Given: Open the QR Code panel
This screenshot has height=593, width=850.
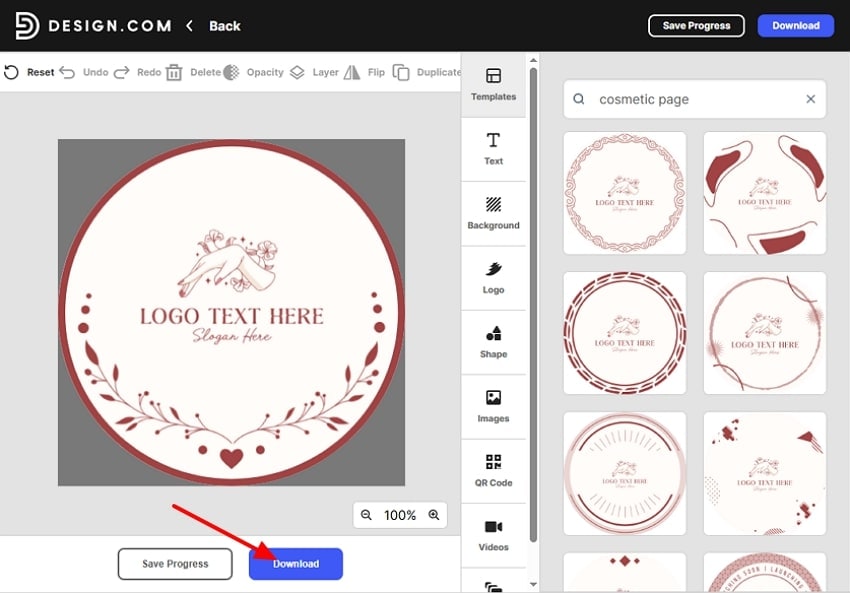Looking at the screenshot, I should pyautogui.click(x=493, y=471).
